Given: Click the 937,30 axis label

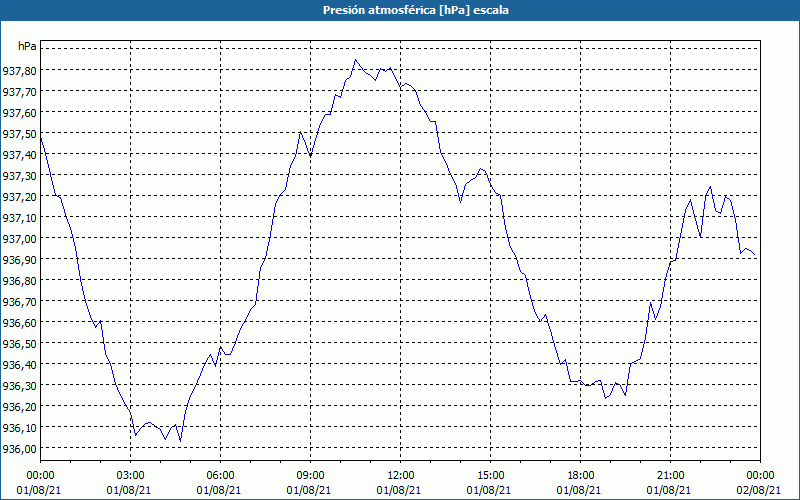Looking at the screenshot, I should tap(19, 175).
